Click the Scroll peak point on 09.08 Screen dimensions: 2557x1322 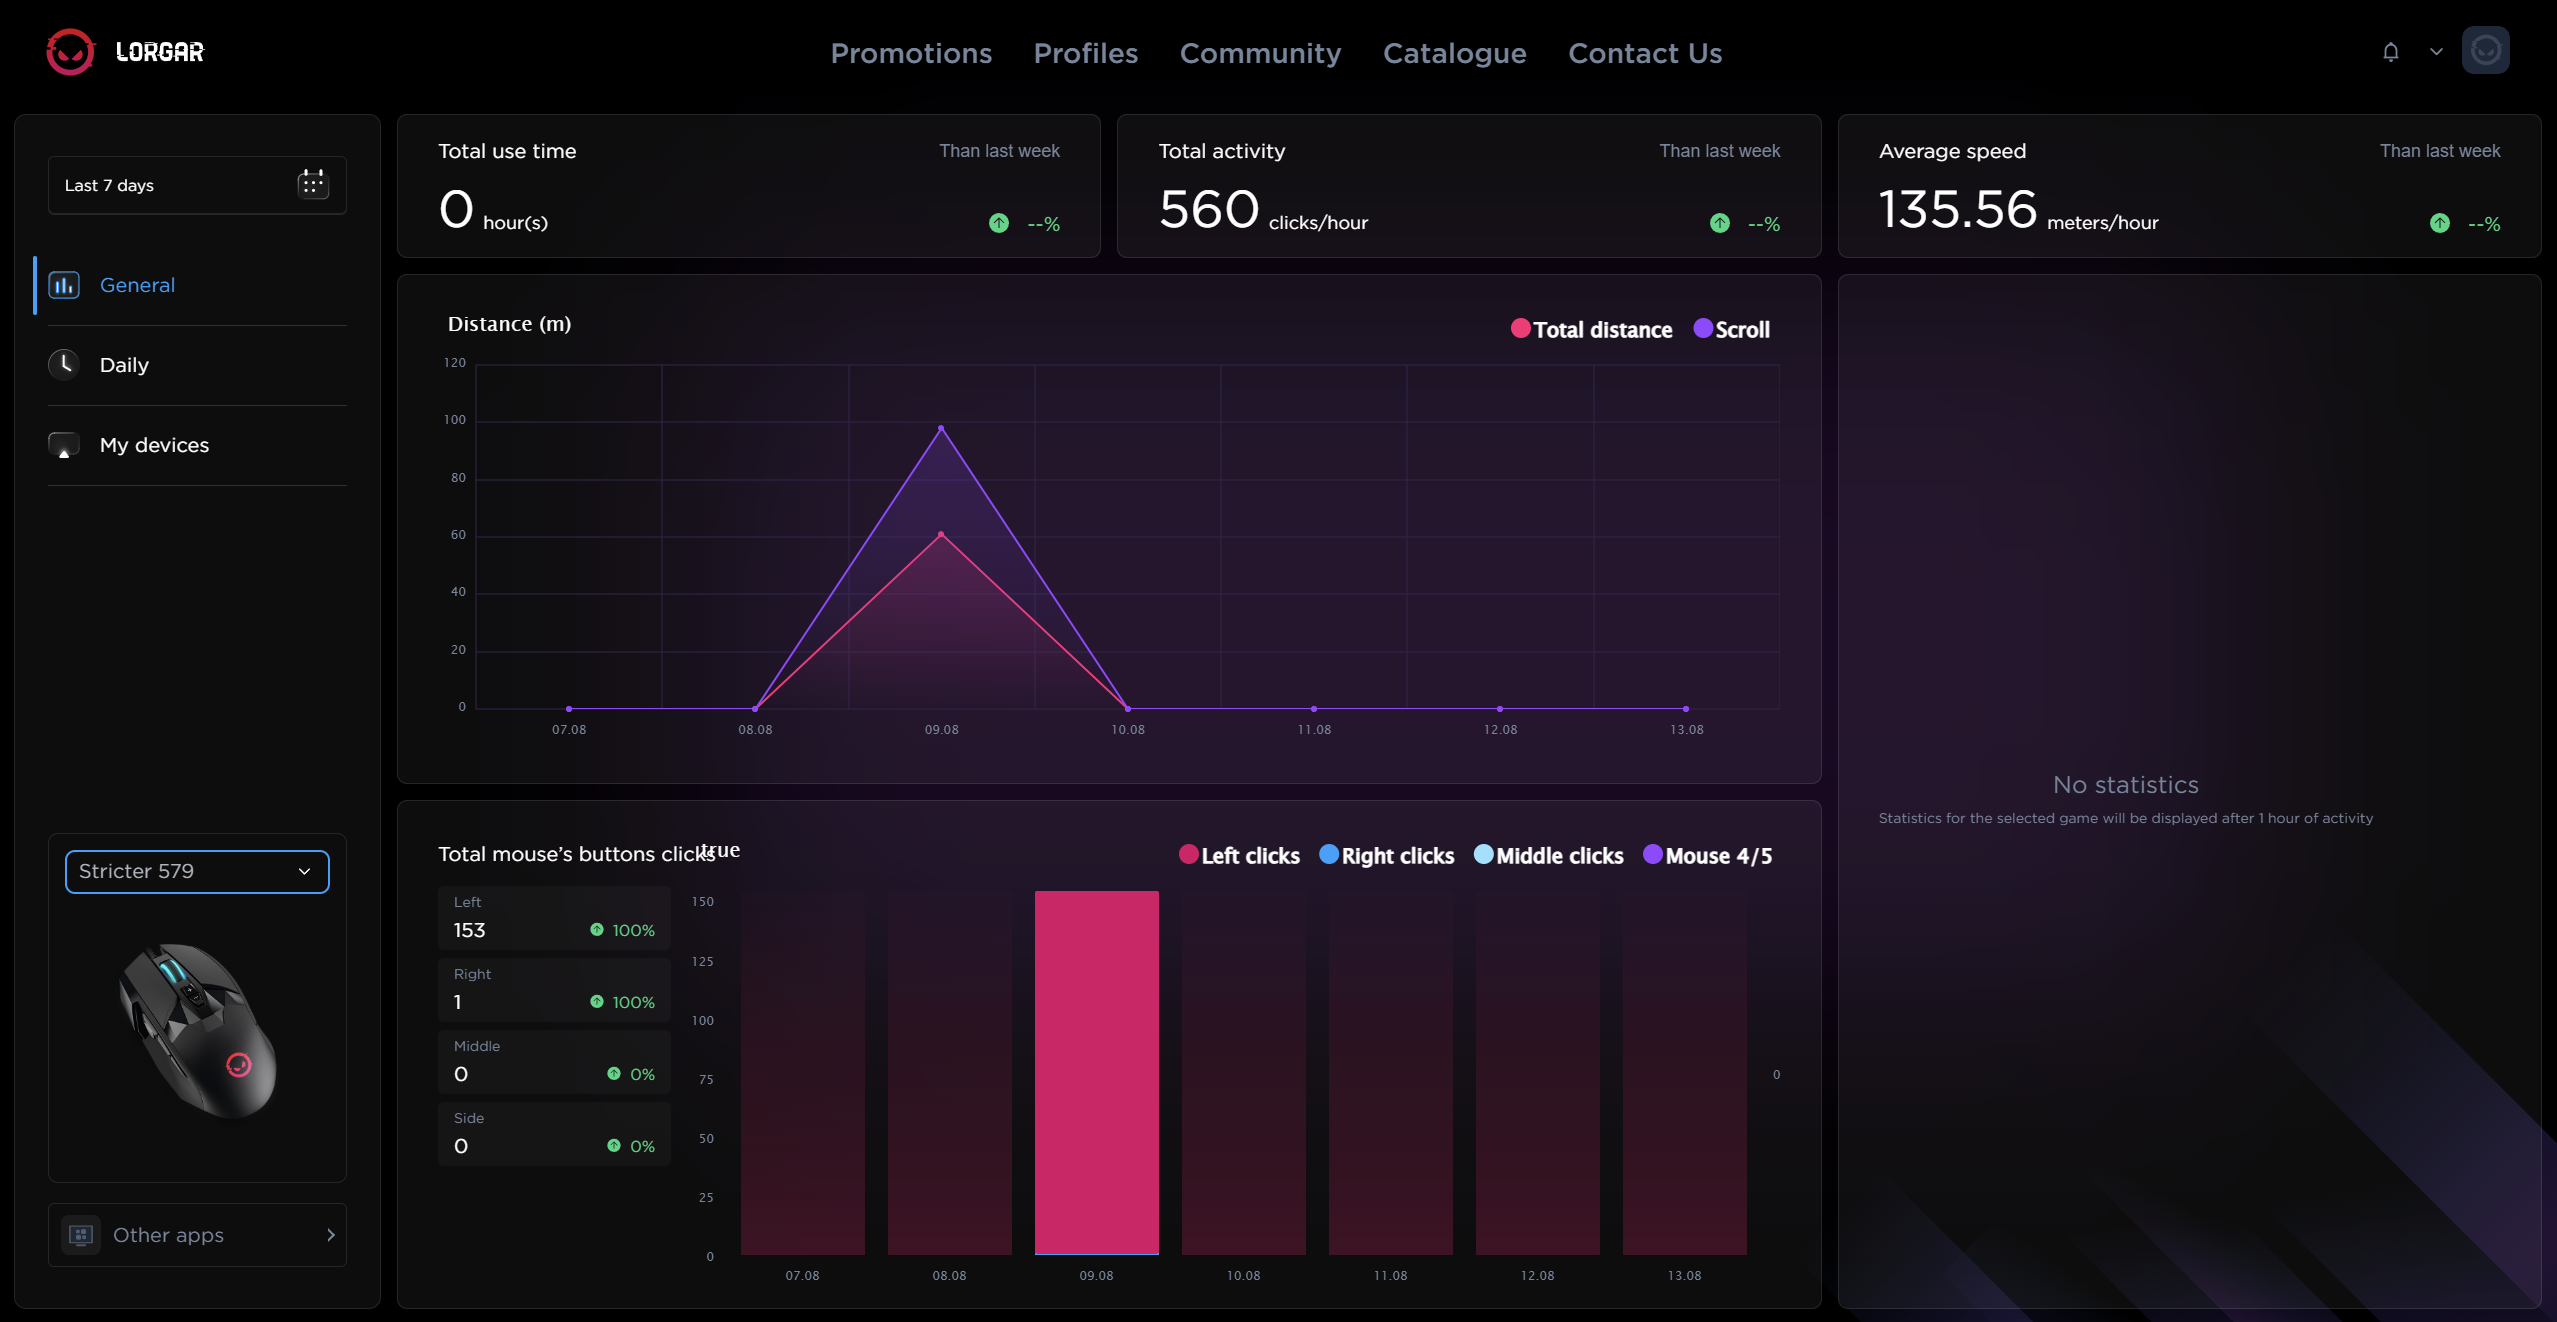940,428
